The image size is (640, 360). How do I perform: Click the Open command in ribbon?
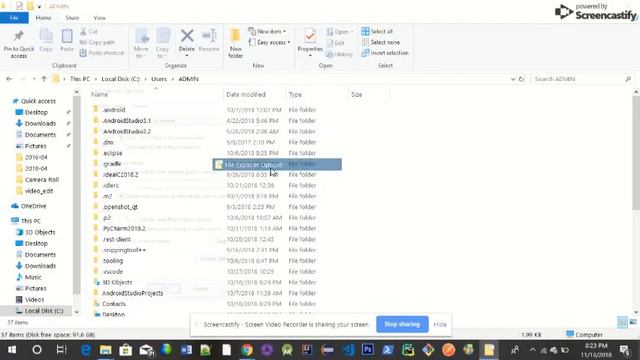pyautogui.click(x=340, y=31)
